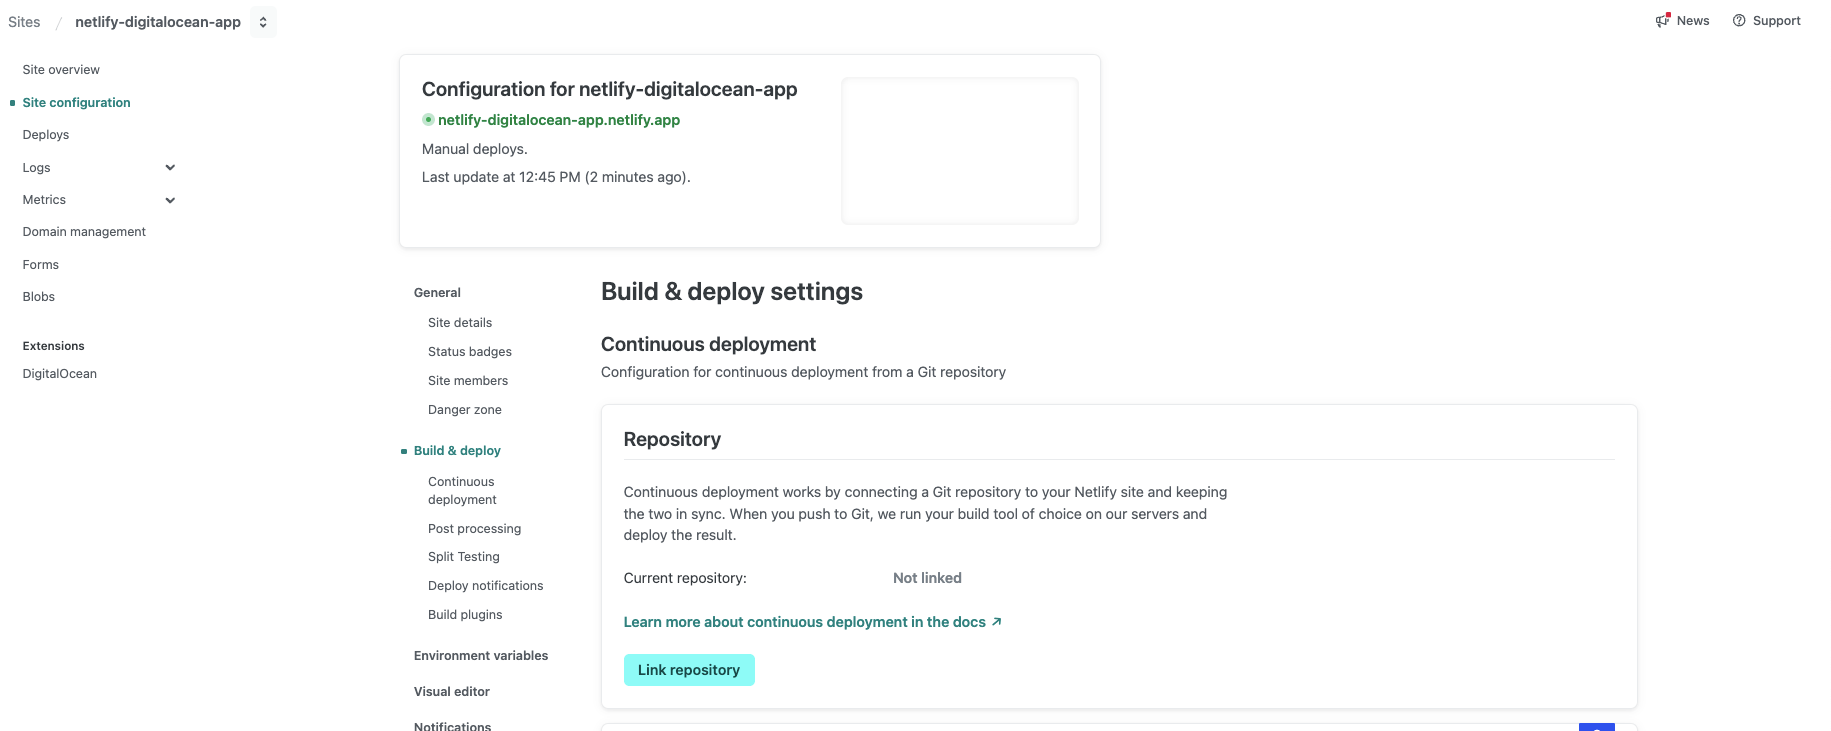This screenshot has width=1831, height=731.
Task: Select General settings section
Action: 437,293
